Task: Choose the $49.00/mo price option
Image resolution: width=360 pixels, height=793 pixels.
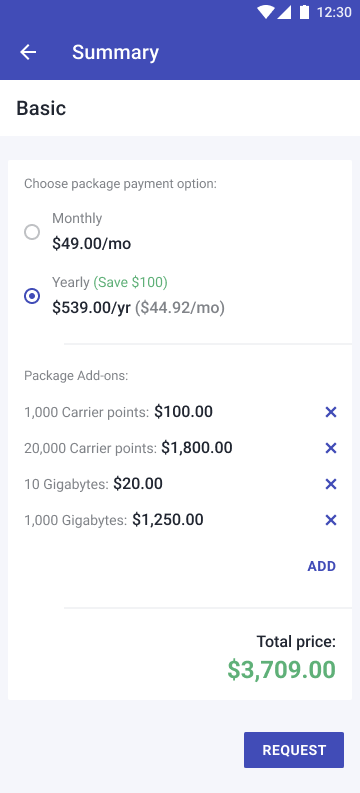Action: pos(92,244)
